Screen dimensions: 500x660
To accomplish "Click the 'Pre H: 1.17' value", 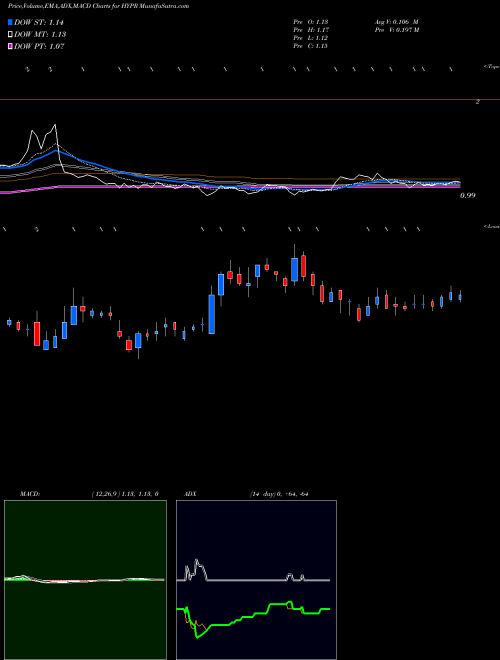I will pos(311,30).
